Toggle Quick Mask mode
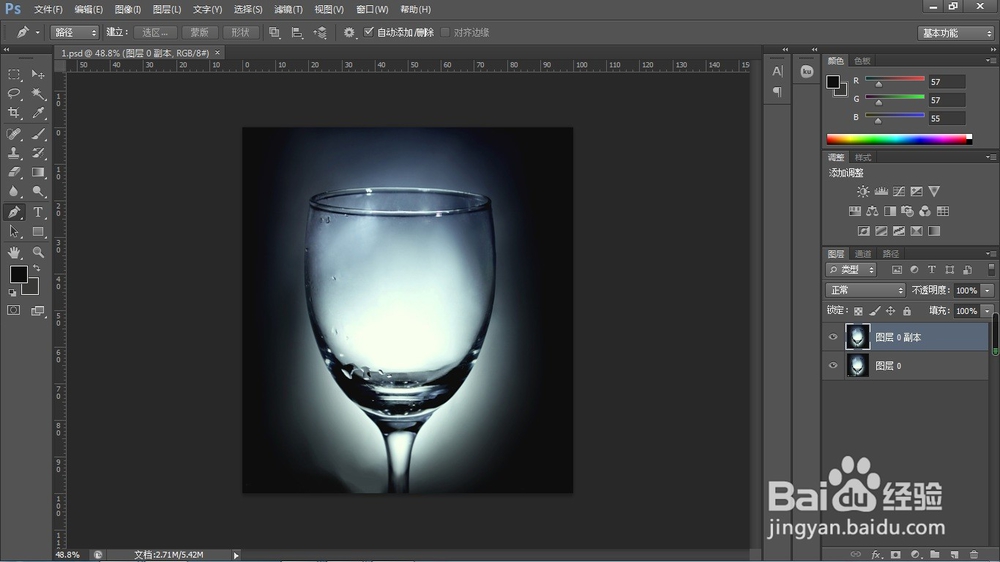The width and height of the screenshot is (1000, 562). pos(14,311)
